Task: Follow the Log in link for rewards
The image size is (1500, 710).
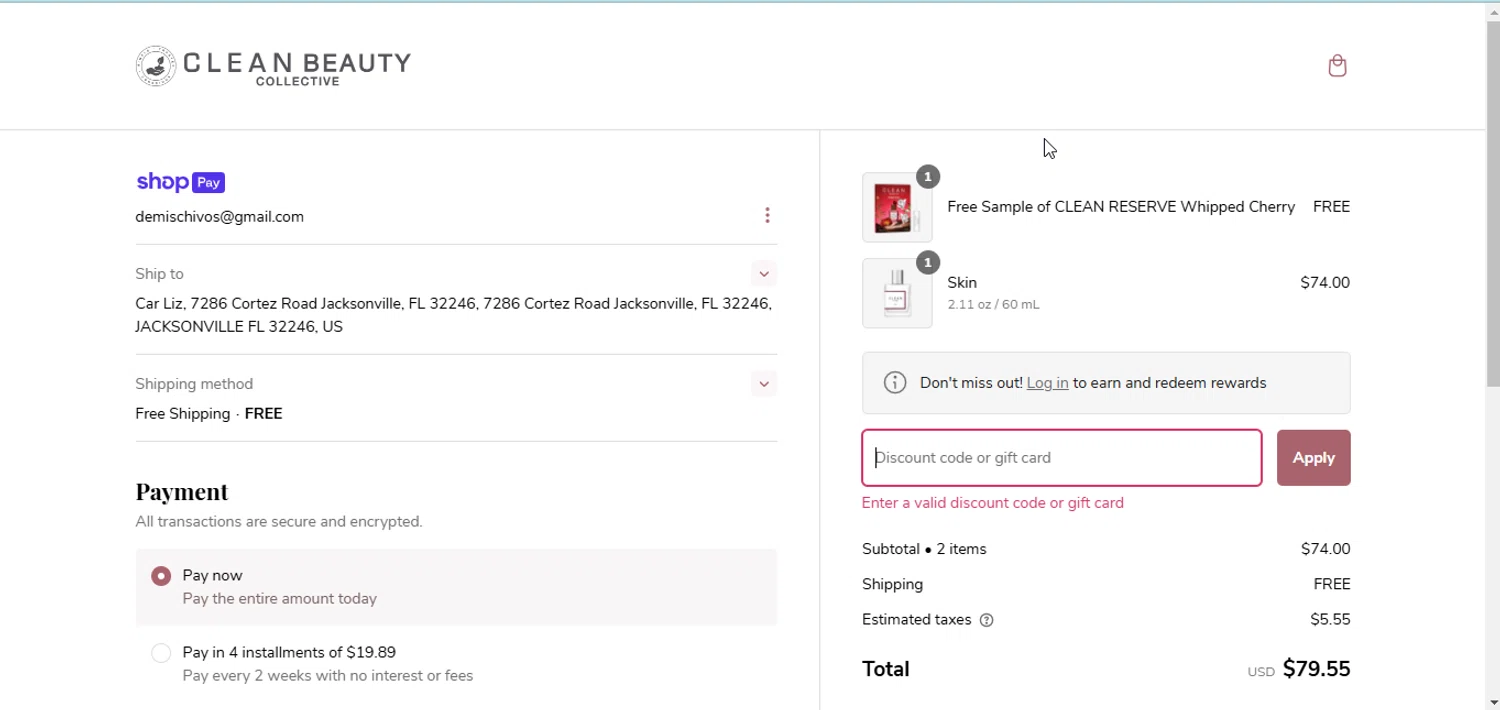Action: tap(1047, 383)
